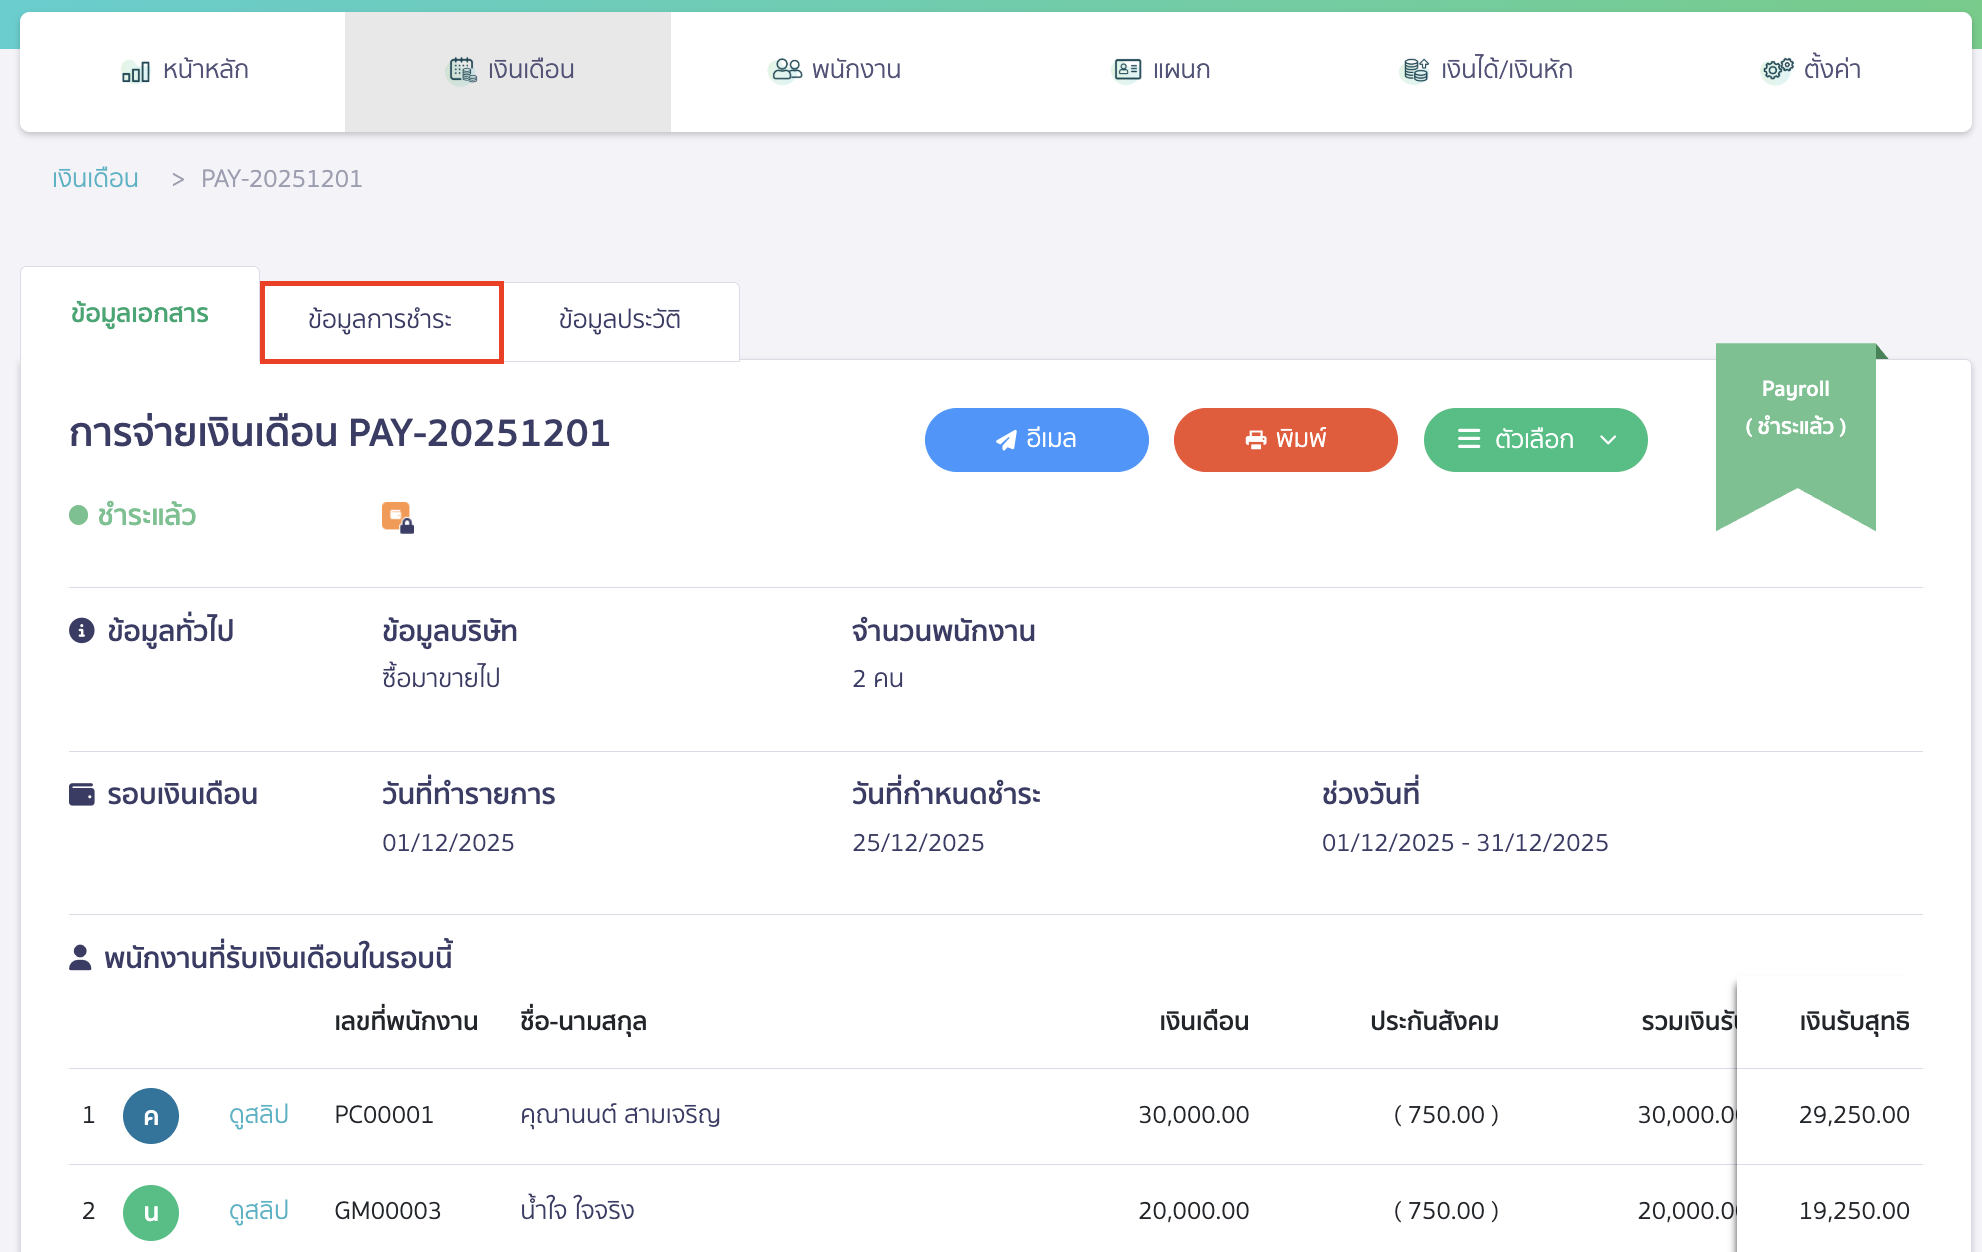
Task: Click the info icon beside ข้อมูลทั่วไป
Action: pyautogui.click(x=81, y=630)
